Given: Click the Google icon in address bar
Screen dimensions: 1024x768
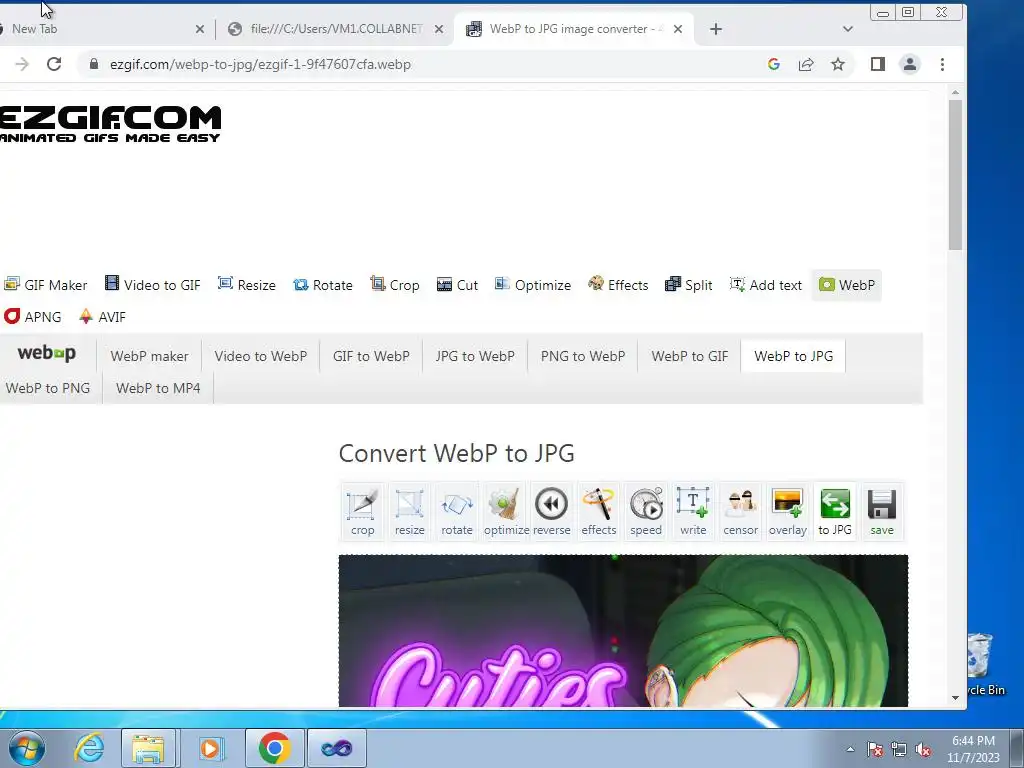Looking at the screenshot, I should coord(774,64).
